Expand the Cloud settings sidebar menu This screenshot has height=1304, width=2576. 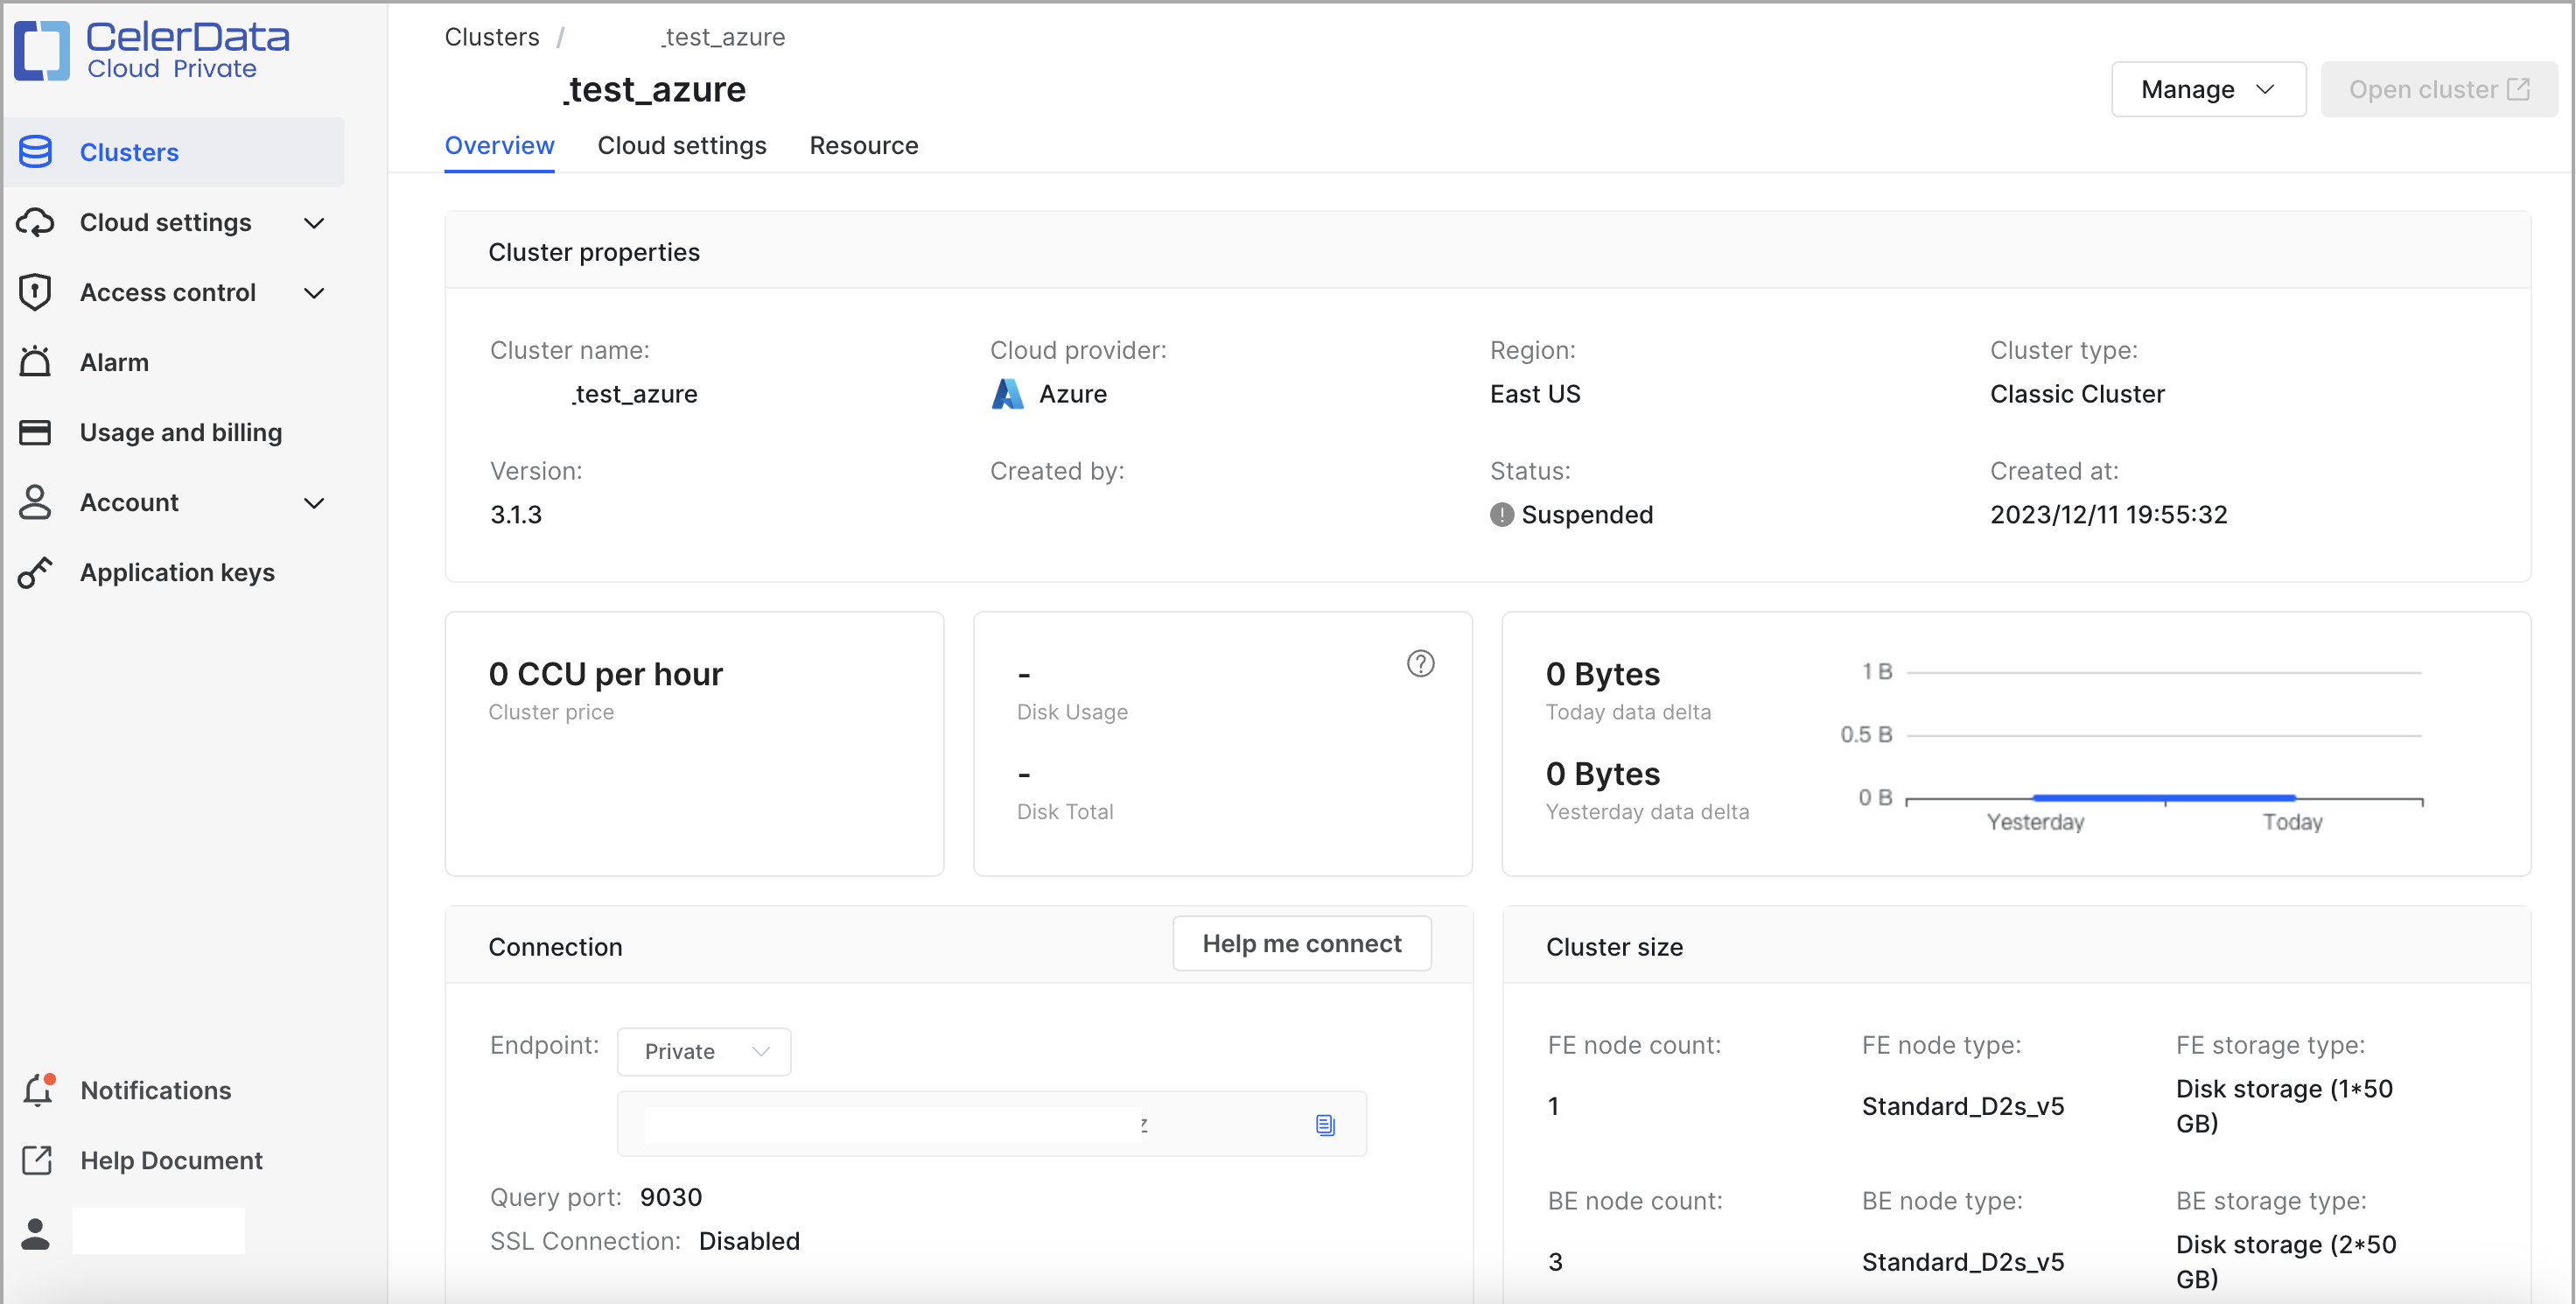[314, 222]
